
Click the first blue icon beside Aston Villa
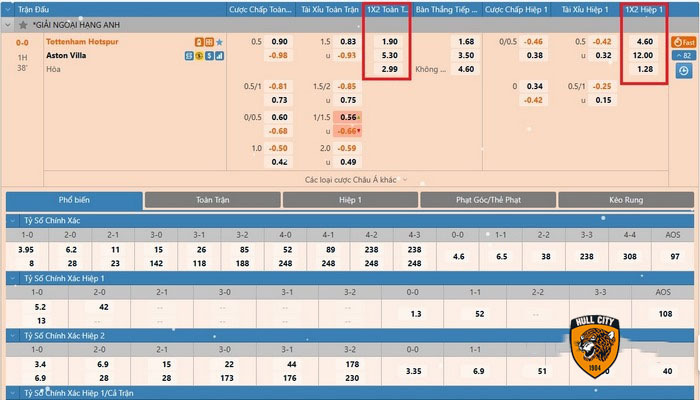188,56
